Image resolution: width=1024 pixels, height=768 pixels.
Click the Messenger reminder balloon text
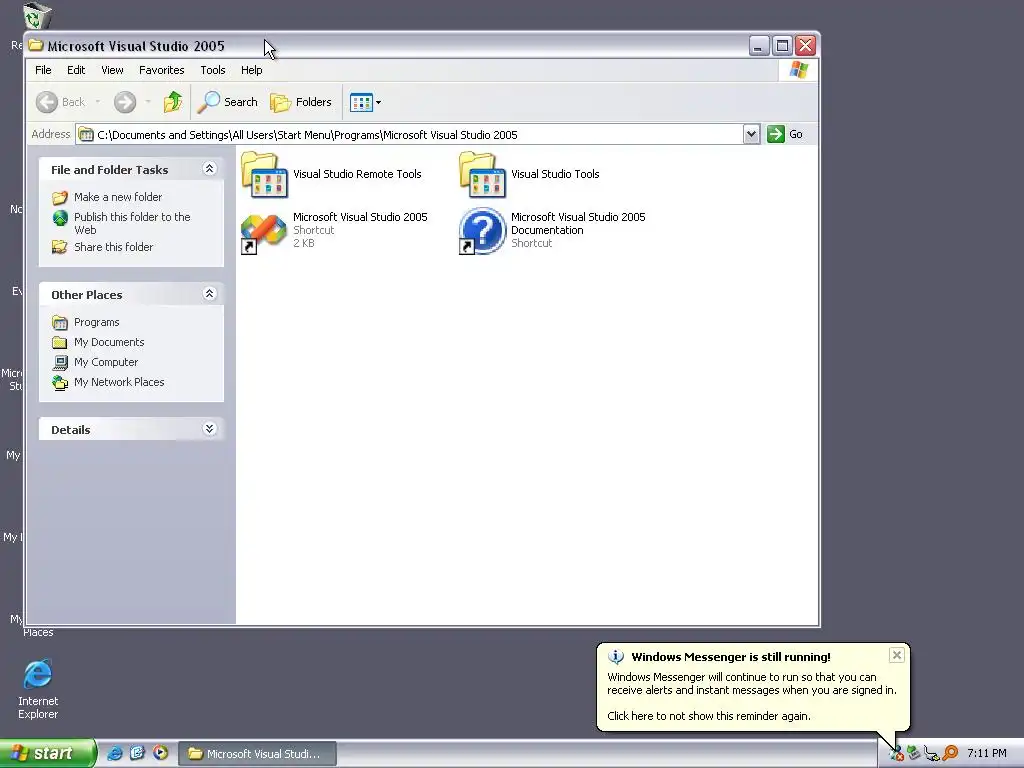click(751, 696)
